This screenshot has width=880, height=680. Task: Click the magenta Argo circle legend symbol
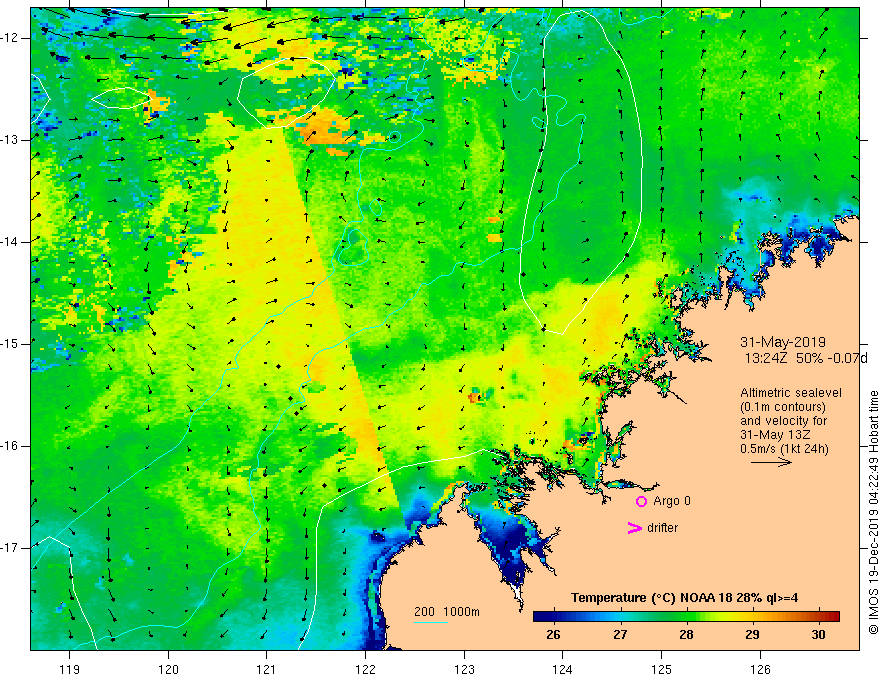641,501
